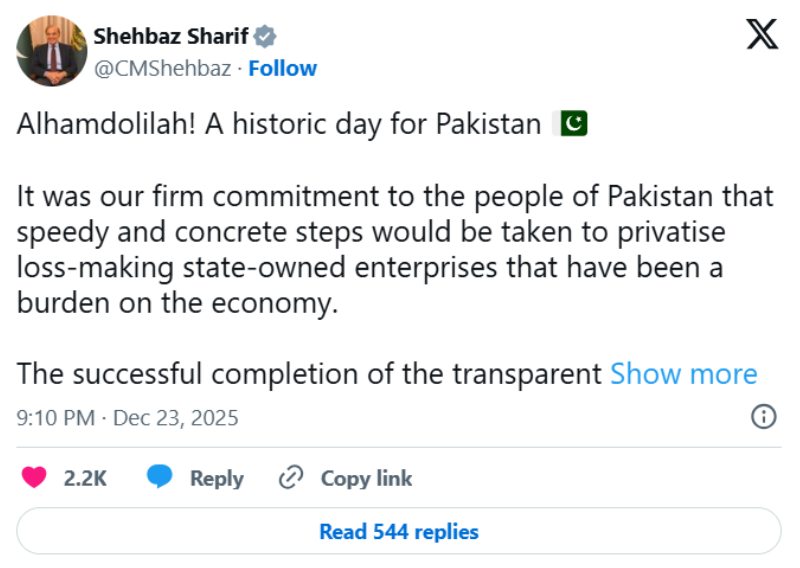Image resolution: width=800 pixels, height=568 pixels.
Task: Click the heart like icon
Action: 34,478
